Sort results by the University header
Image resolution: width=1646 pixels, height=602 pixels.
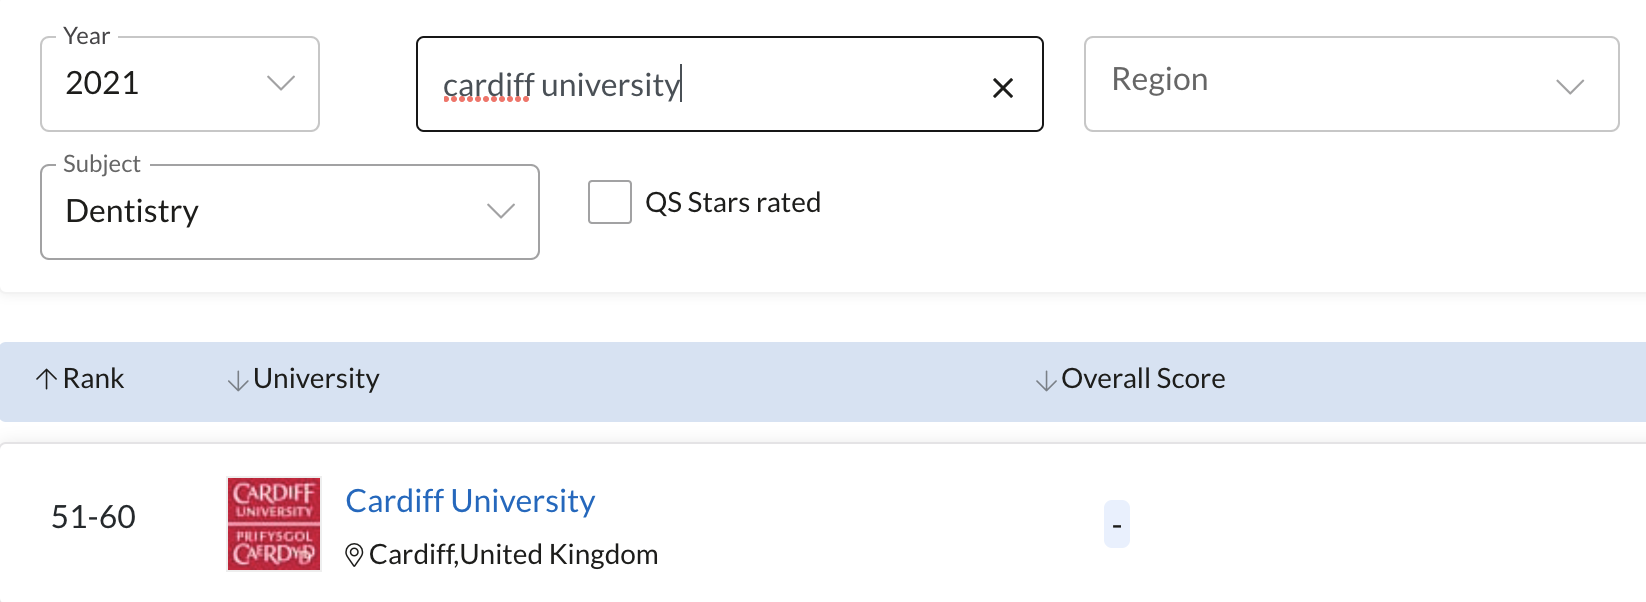click(x=316, y=379)
